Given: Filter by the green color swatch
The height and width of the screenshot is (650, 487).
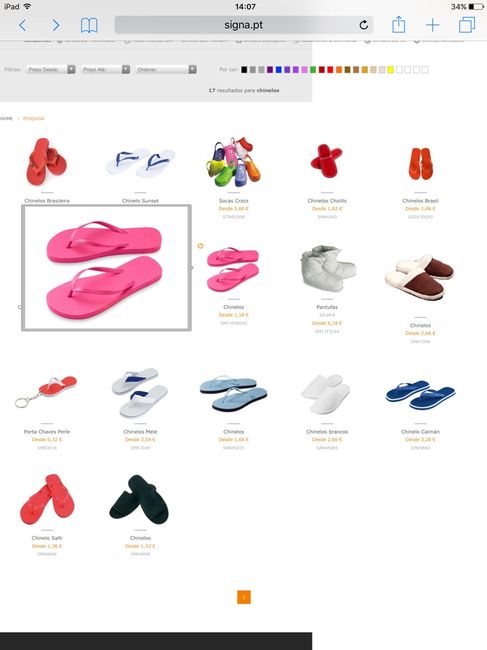Looking at the screenshot, I should 313,70.
